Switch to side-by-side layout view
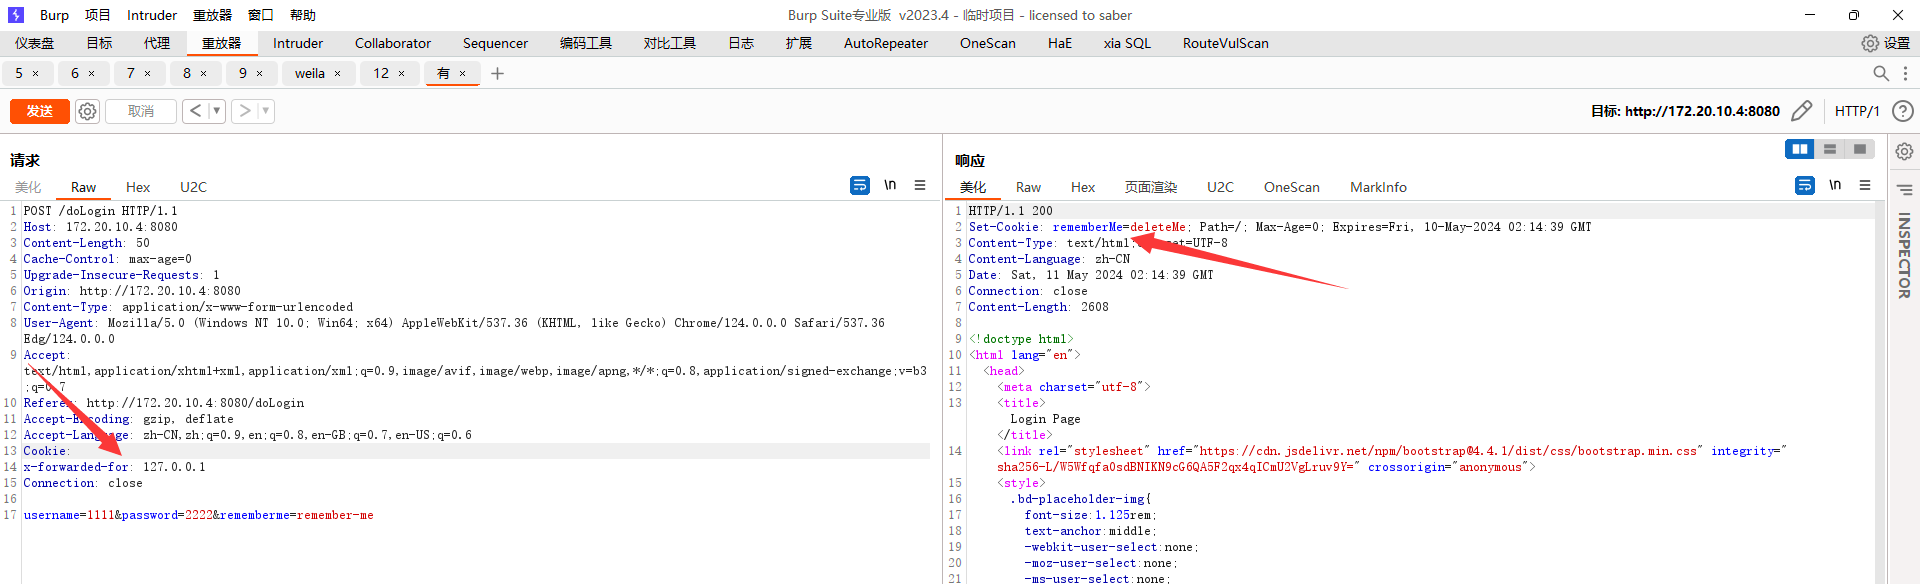This screenshot has width=1920, height=584. point(1799,149)
